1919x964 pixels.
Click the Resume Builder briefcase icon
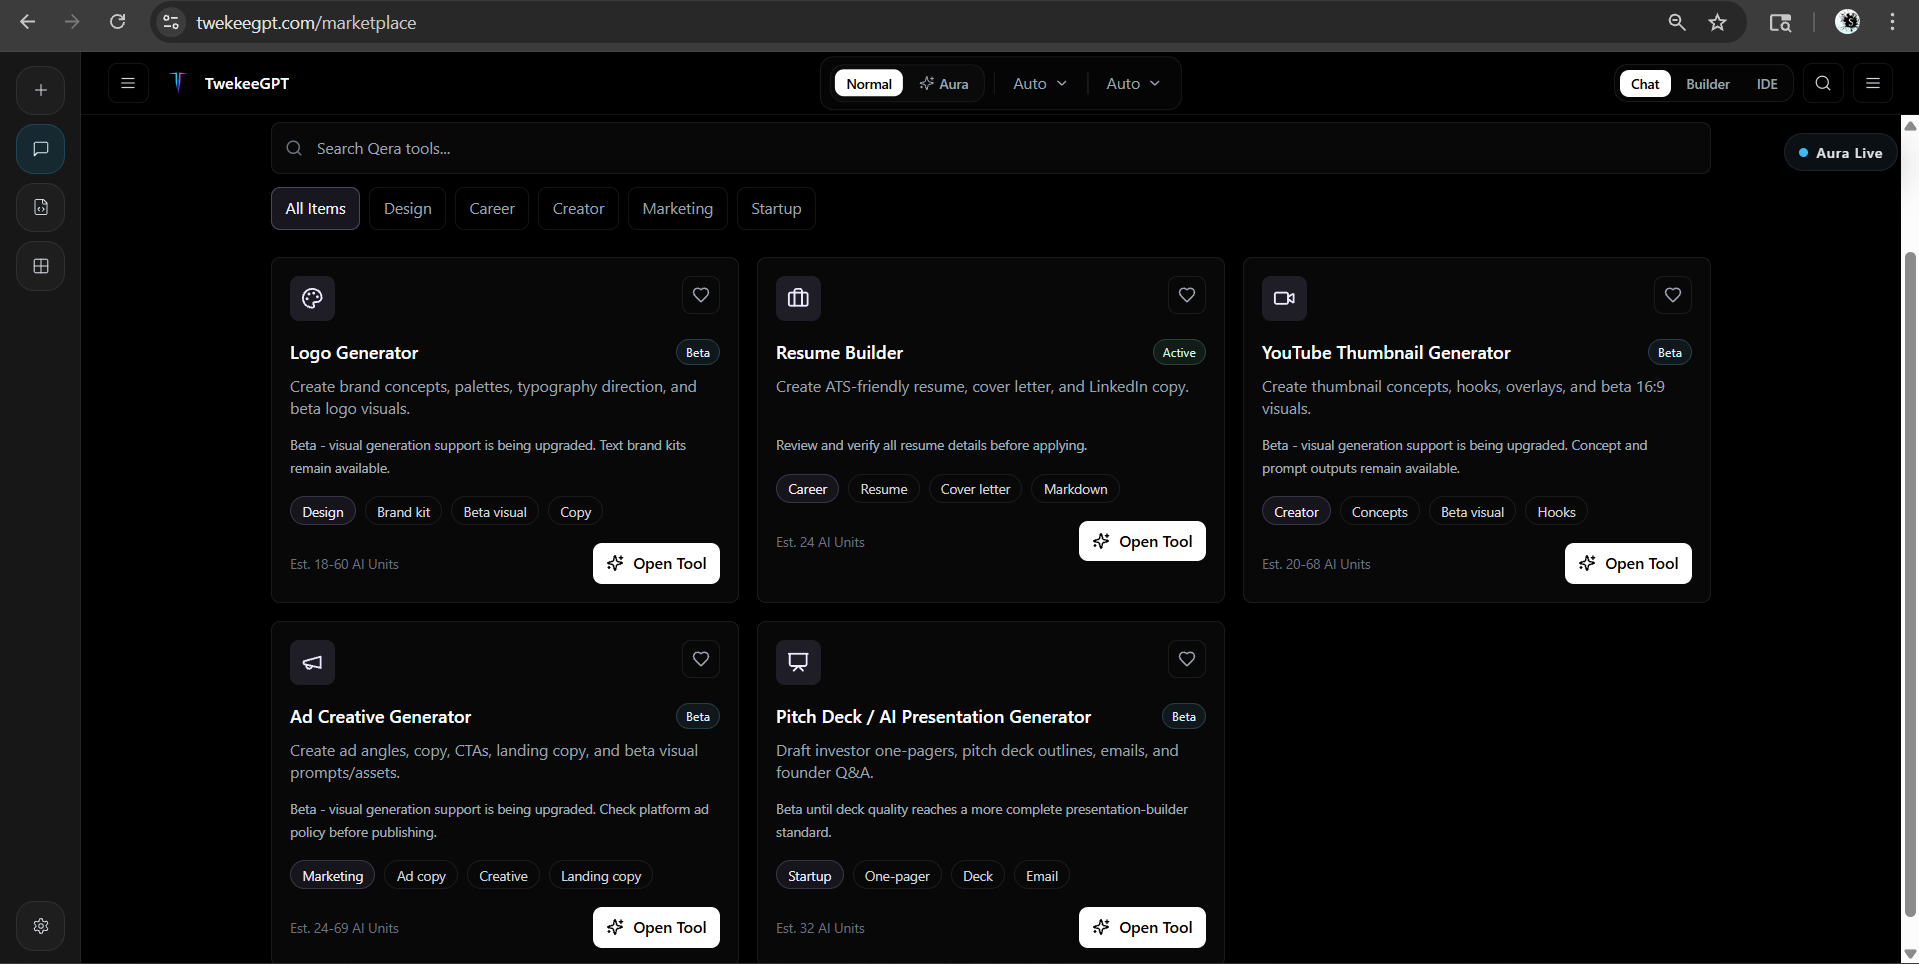[798, 298]
